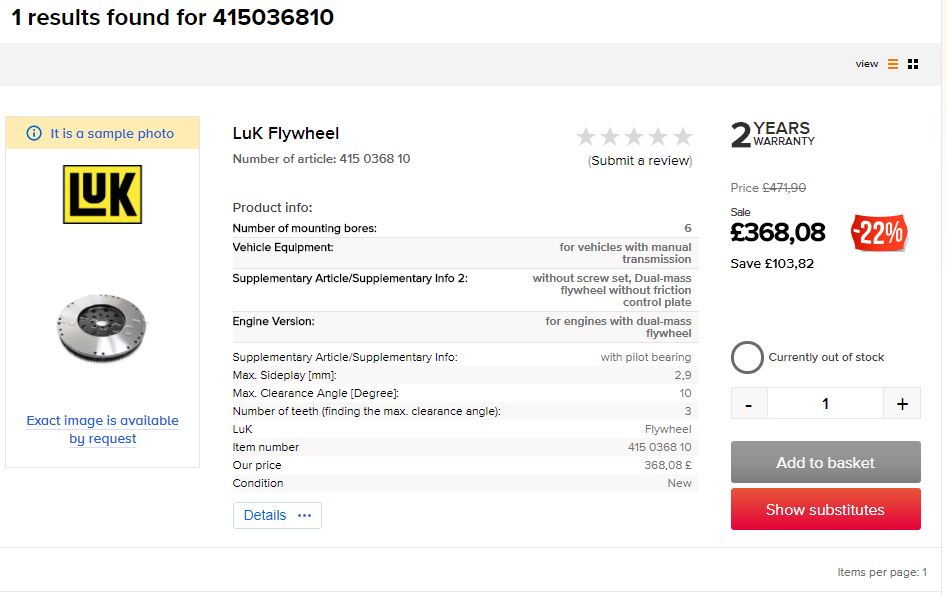This screenshot has width=947, height=595.
Task: Switch to grid view layout icon
Action: (x=913, y=64)
